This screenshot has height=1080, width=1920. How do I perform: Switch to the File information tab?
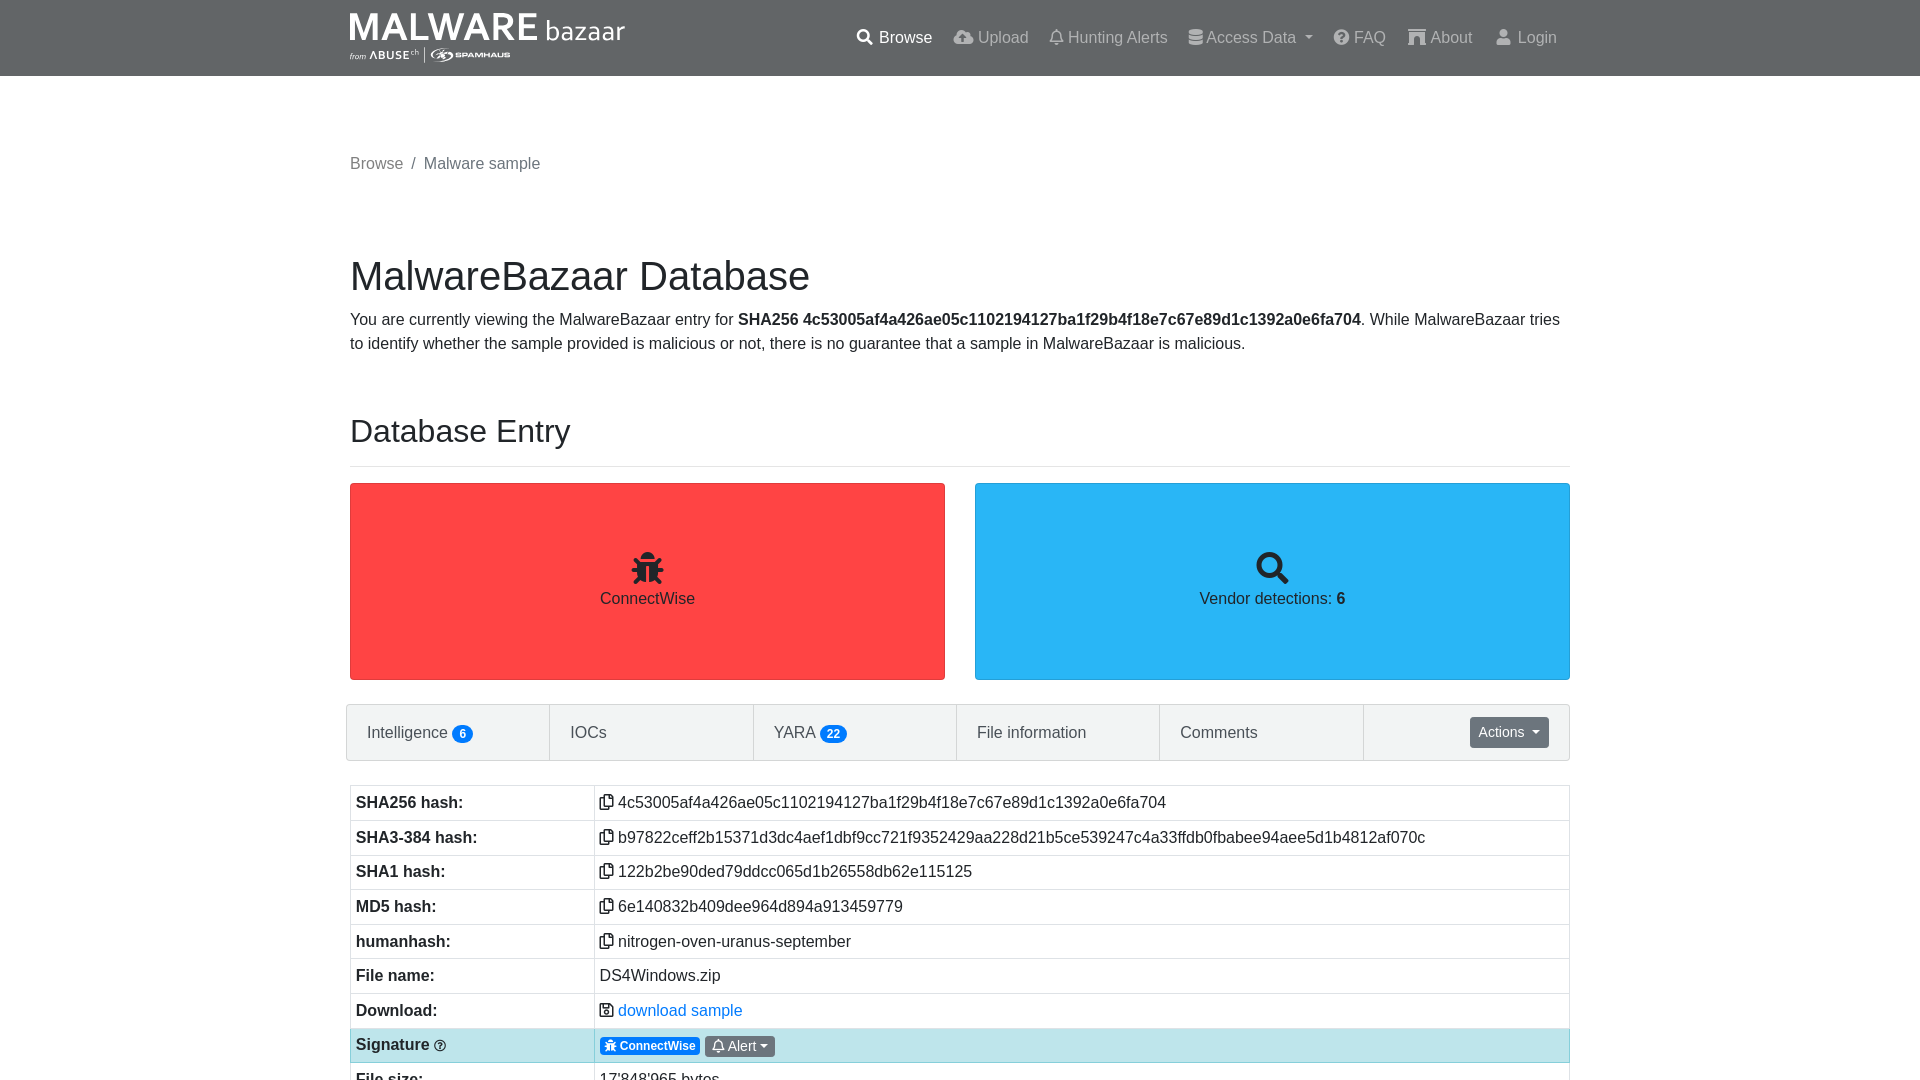(1031, 732)
